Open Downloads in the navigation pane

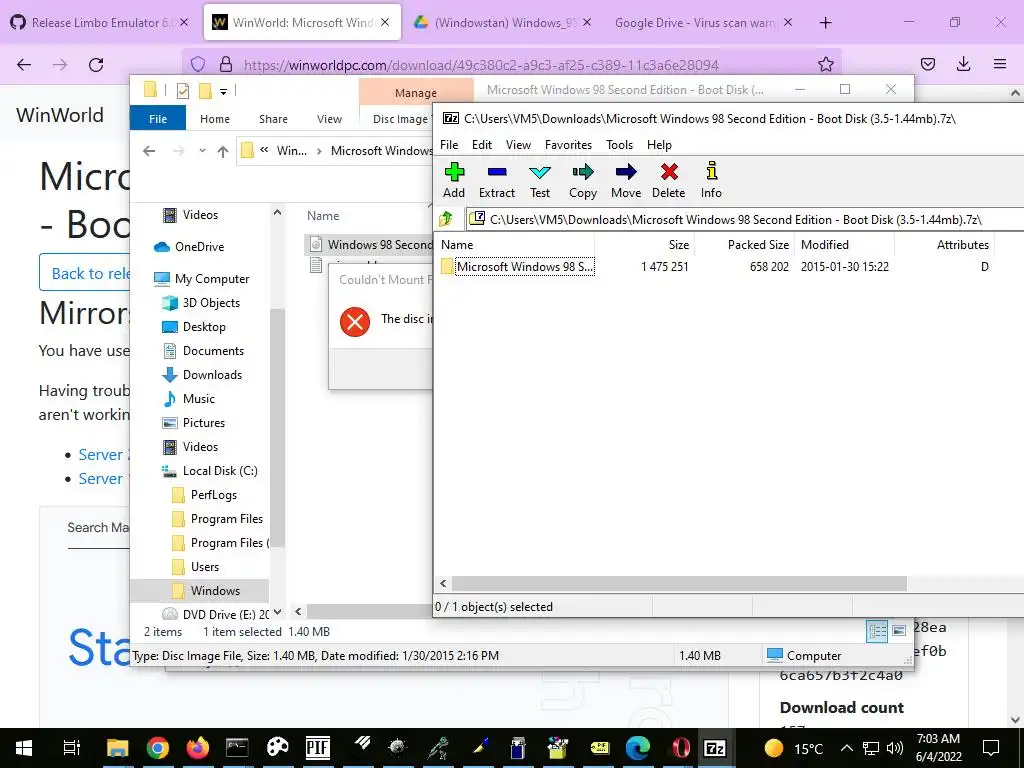click(202, 375)
